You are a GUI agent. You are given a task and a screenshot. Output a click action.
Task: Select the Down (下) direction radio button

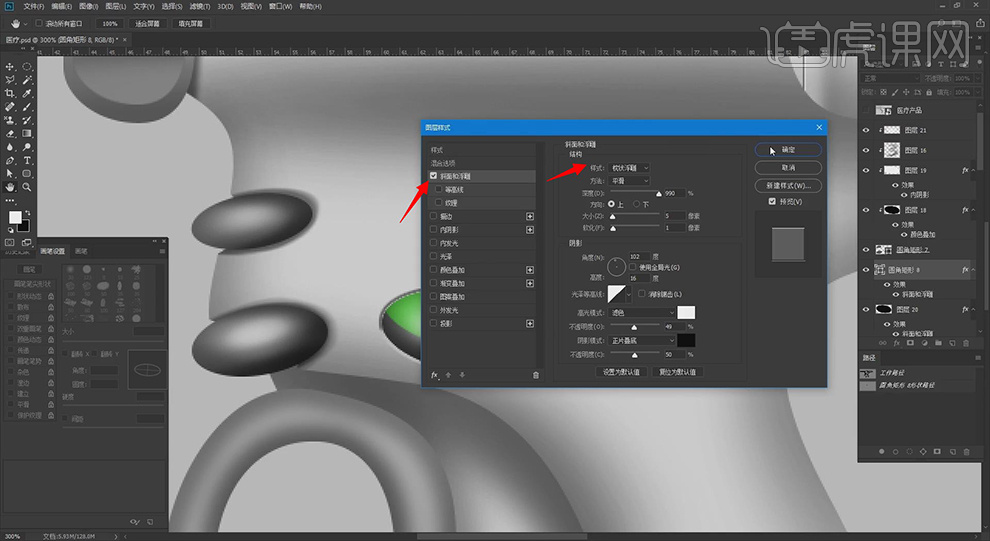(x=636, y=205)
